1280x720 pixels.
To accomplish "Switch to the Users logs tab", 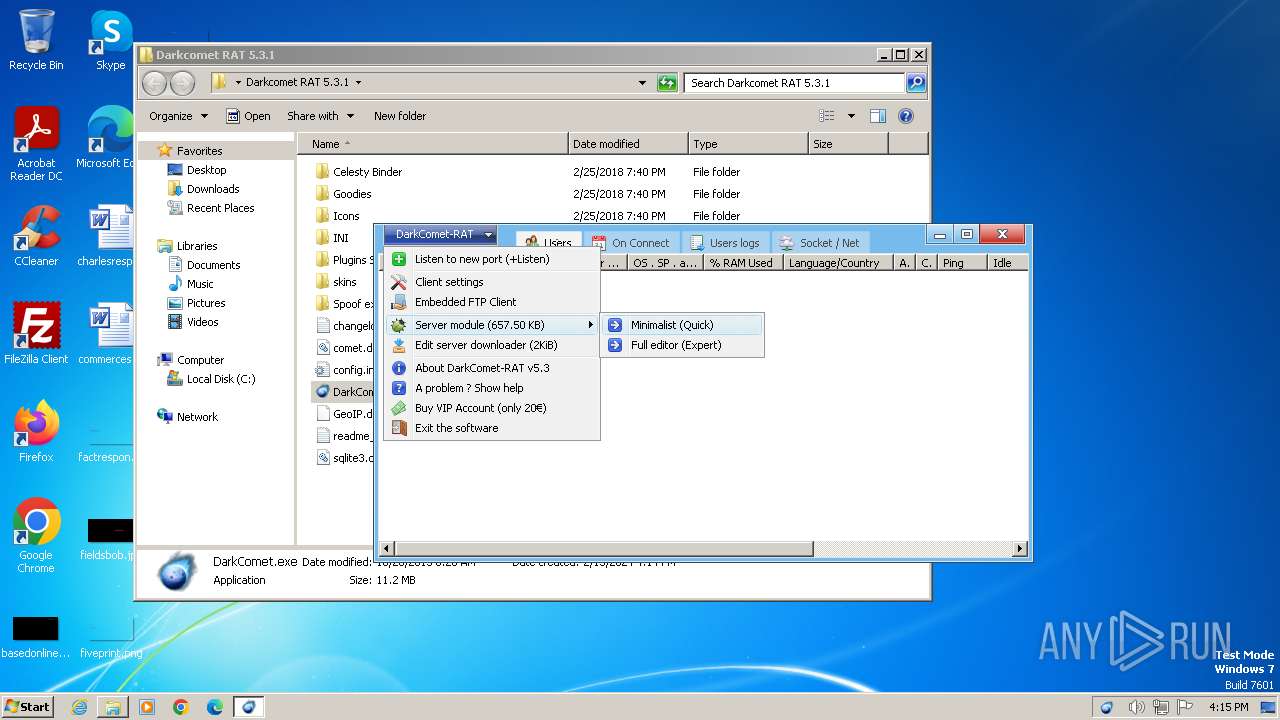I will [725, 243].
